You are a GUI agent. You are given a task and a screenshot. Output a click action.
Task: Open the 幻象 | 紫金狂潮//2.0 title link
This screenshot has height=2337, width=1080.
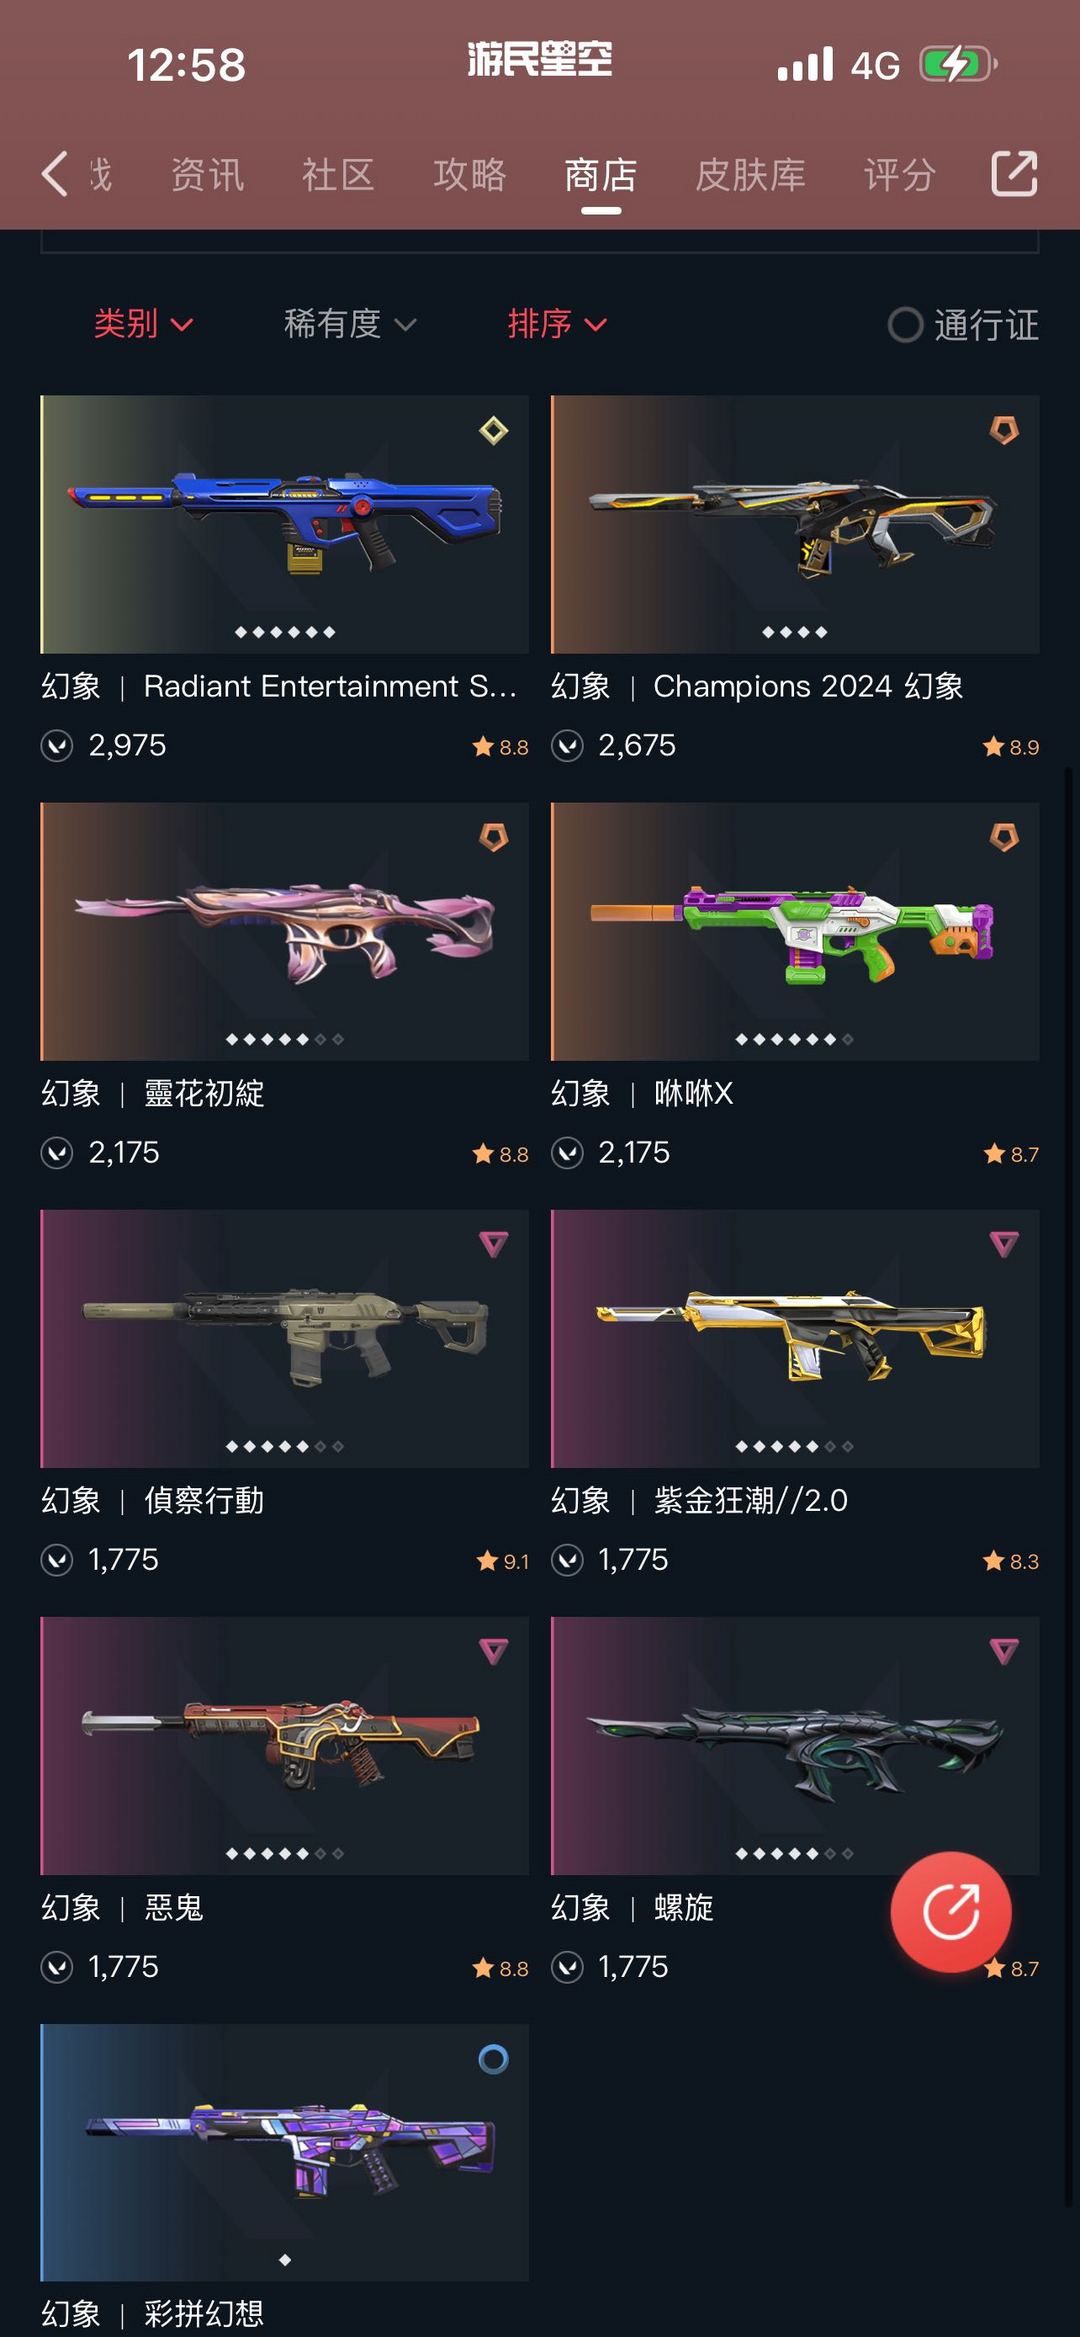tap(699, 1500)
